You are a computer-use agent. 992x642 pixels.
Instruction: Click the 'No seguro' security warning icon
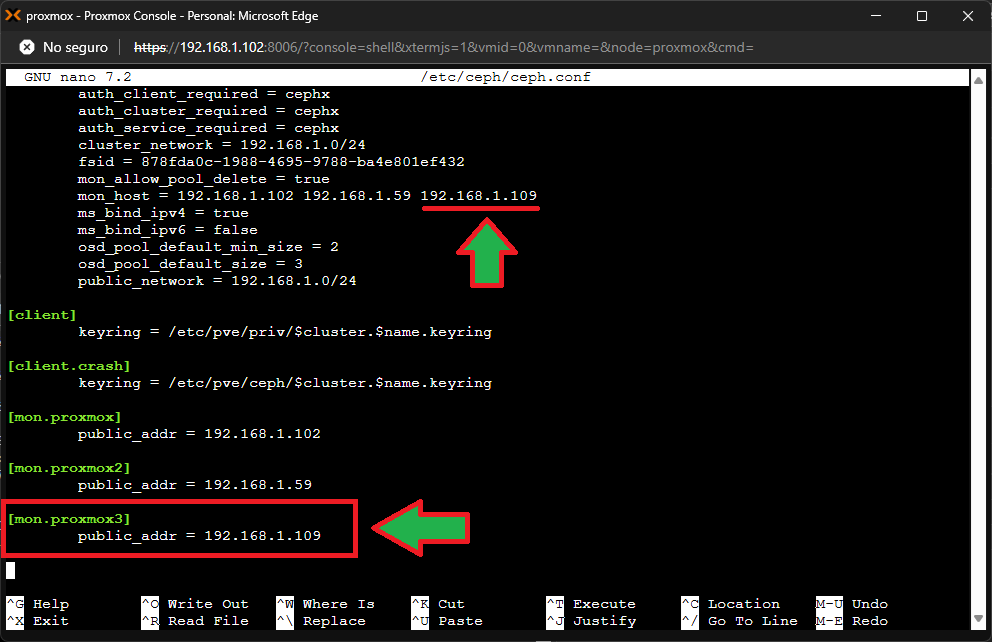27,47
